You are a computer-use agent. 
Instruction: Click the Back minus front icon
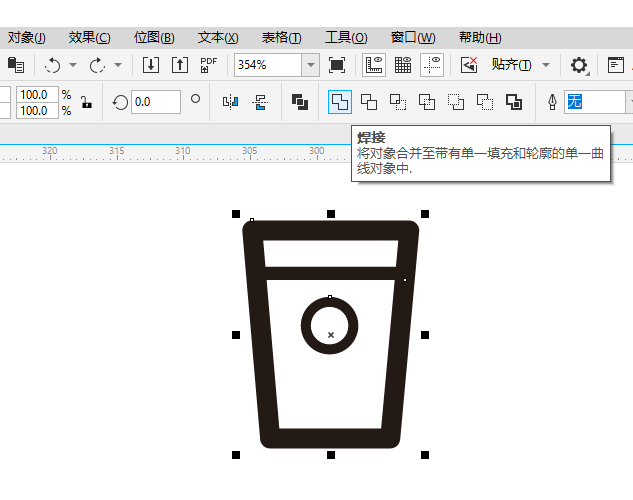[485, 102]
